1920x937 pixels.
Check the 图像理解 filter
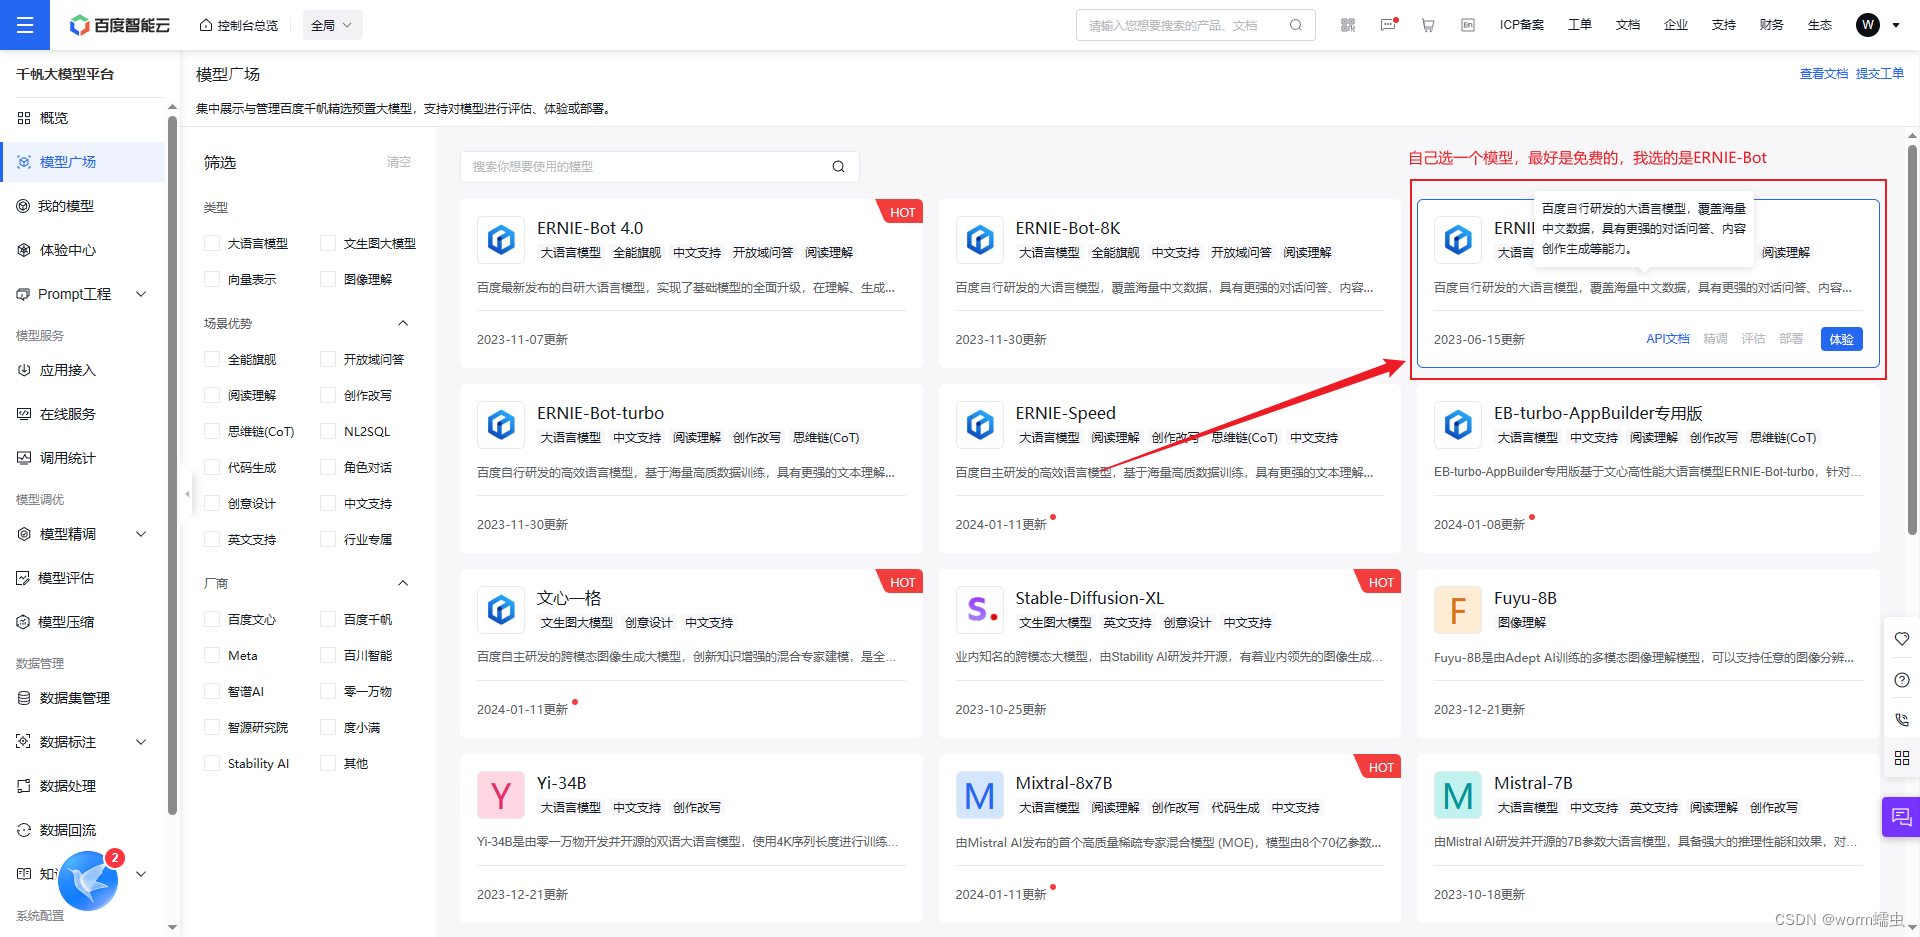pos(328,279)
